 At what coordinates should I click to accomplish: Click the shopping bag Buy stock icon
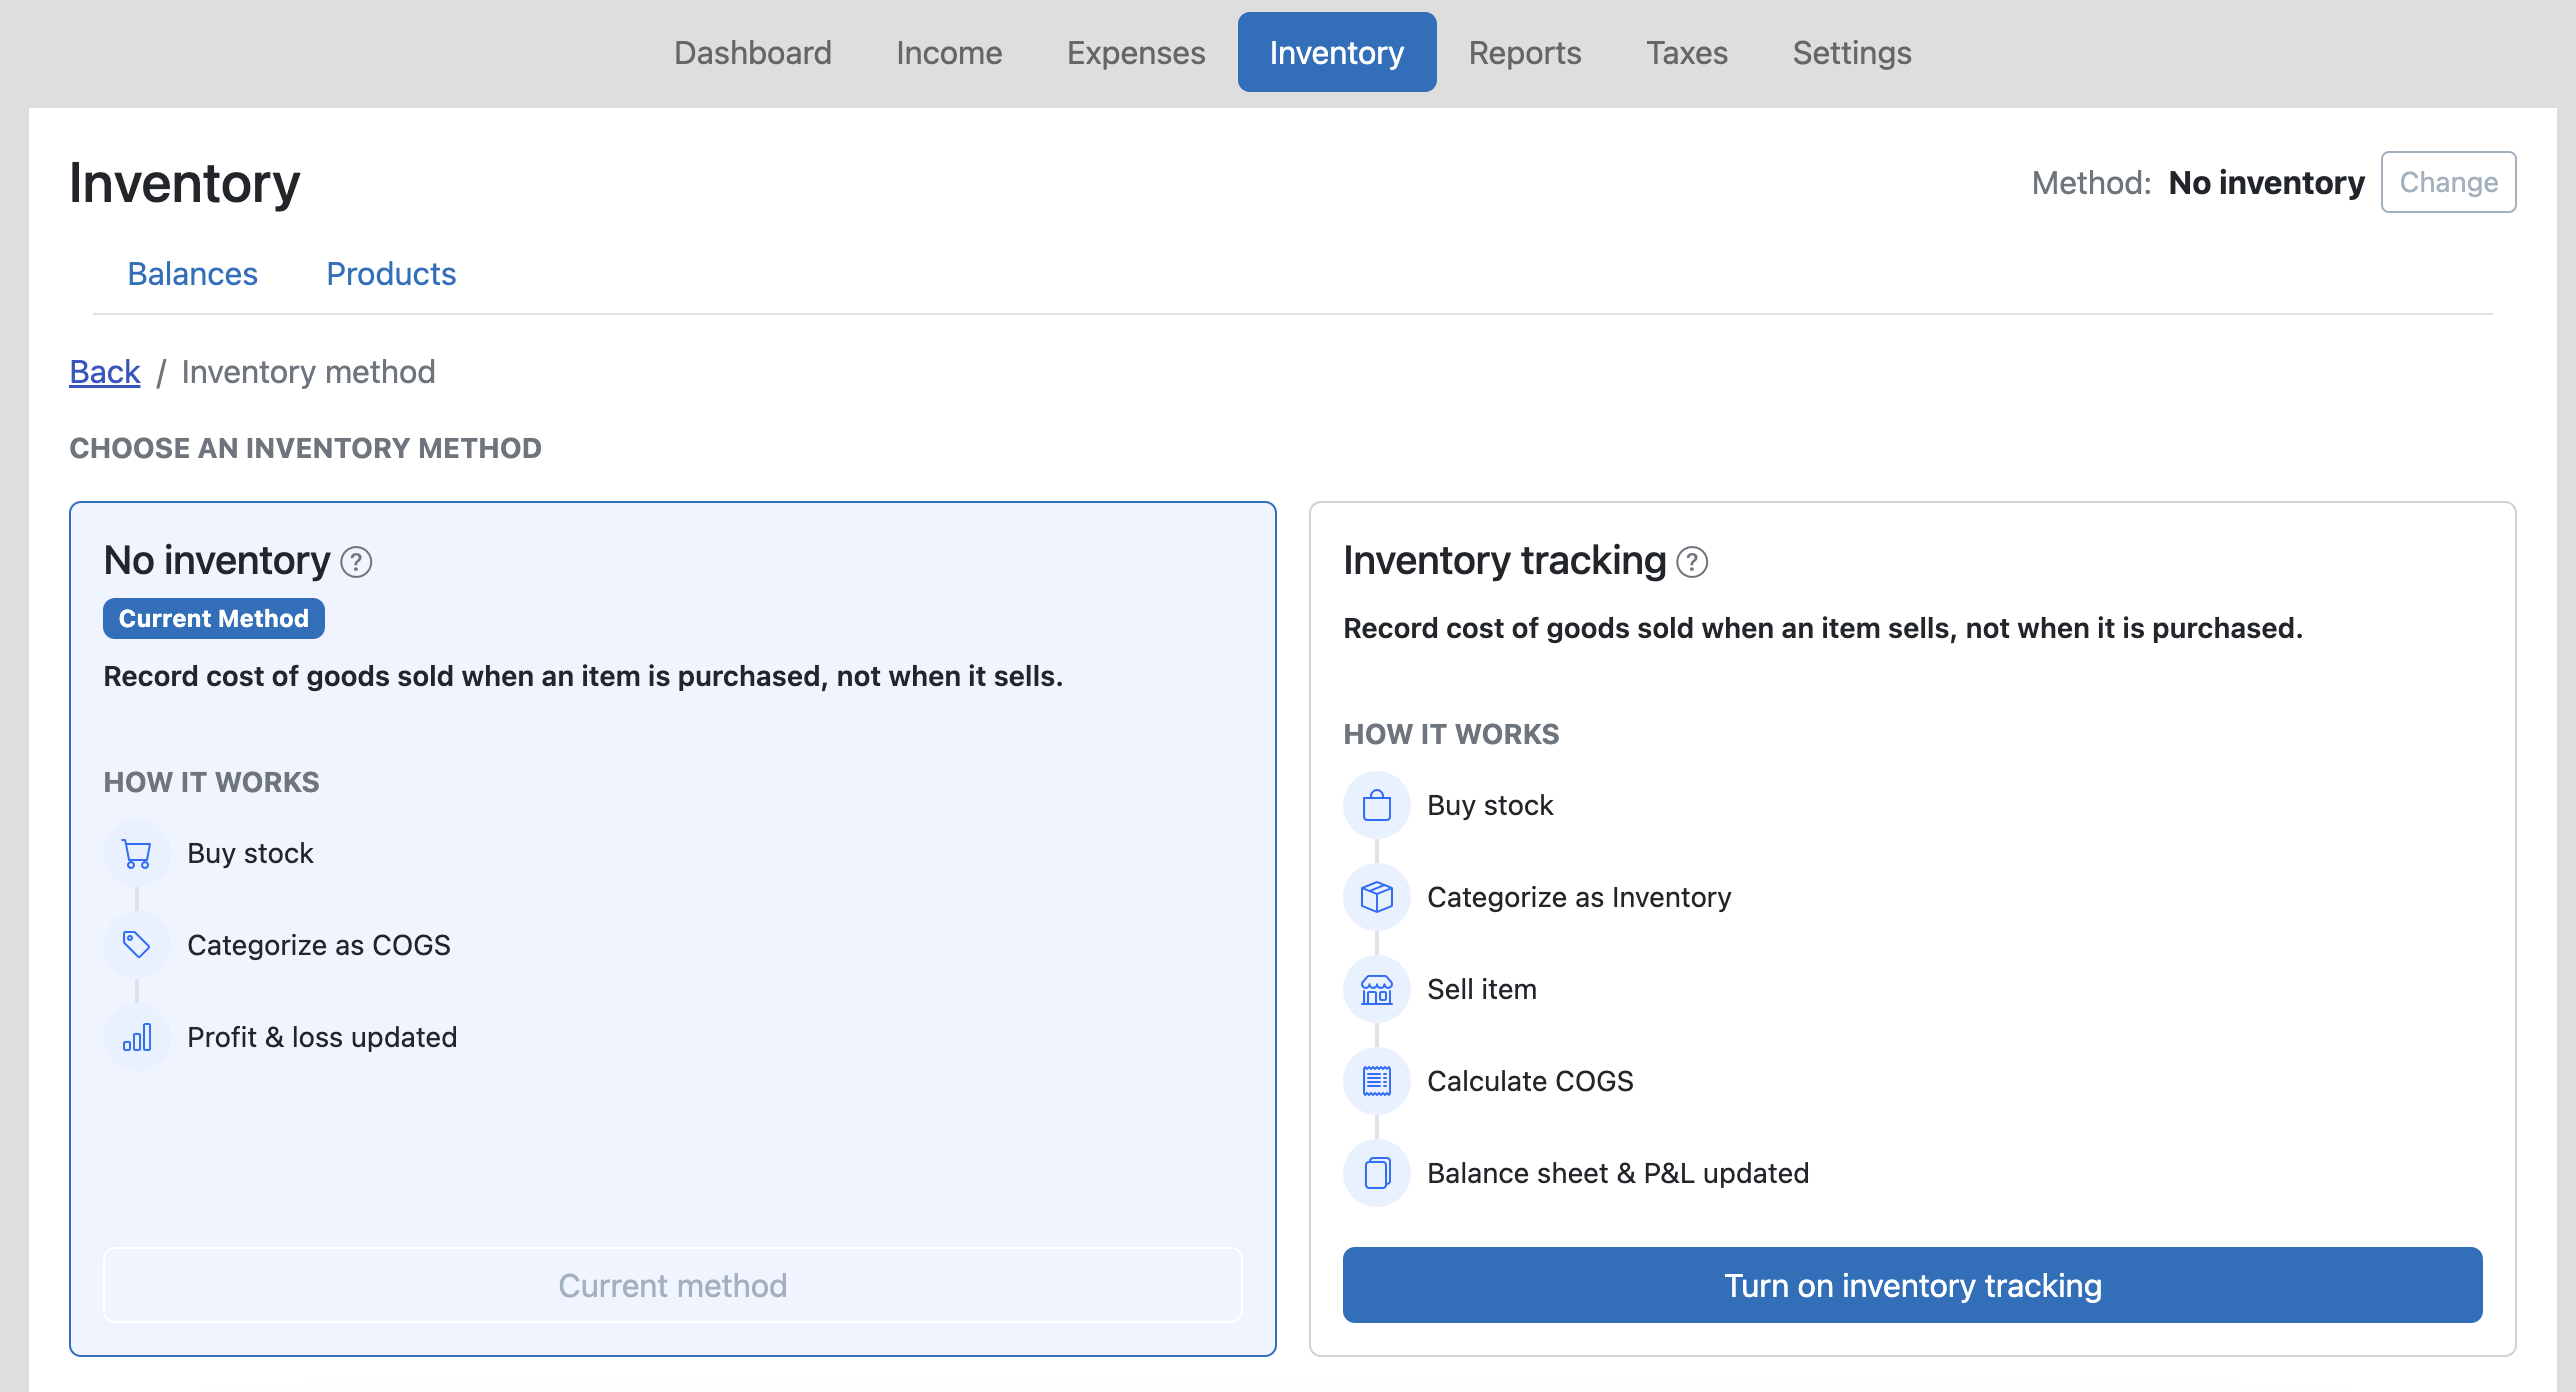click(x=1377, y=805)
